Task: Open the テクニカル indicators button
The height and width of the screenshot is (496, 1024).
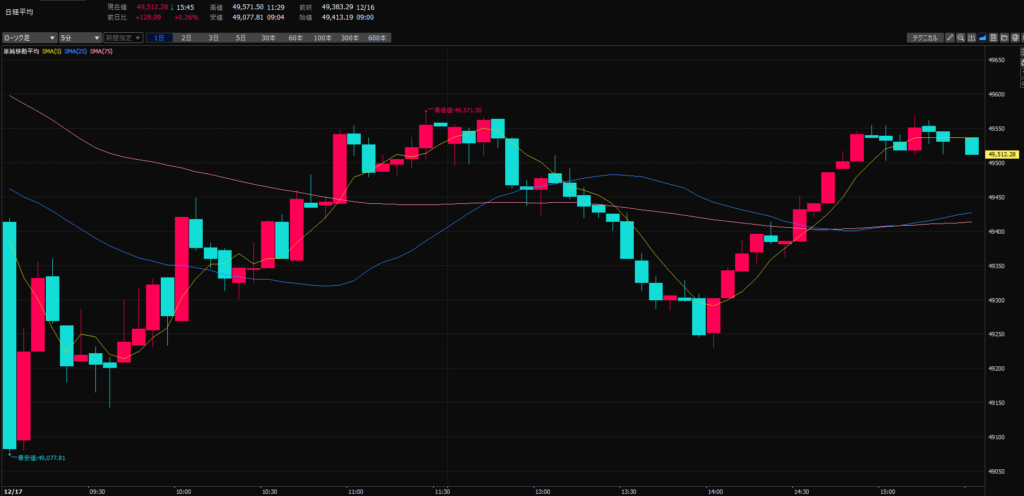Action: (x=923, y=37)
